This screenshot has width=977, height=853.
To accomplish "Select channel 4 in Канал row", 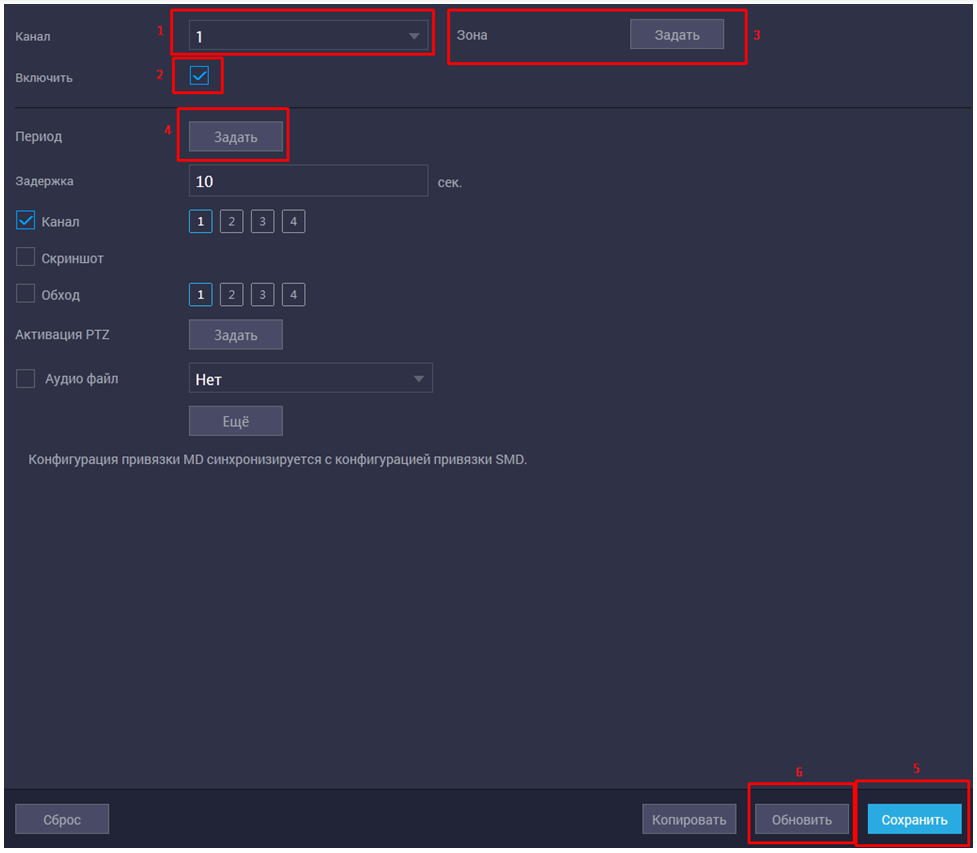I will pyautogui.click(x=293, y=221).
